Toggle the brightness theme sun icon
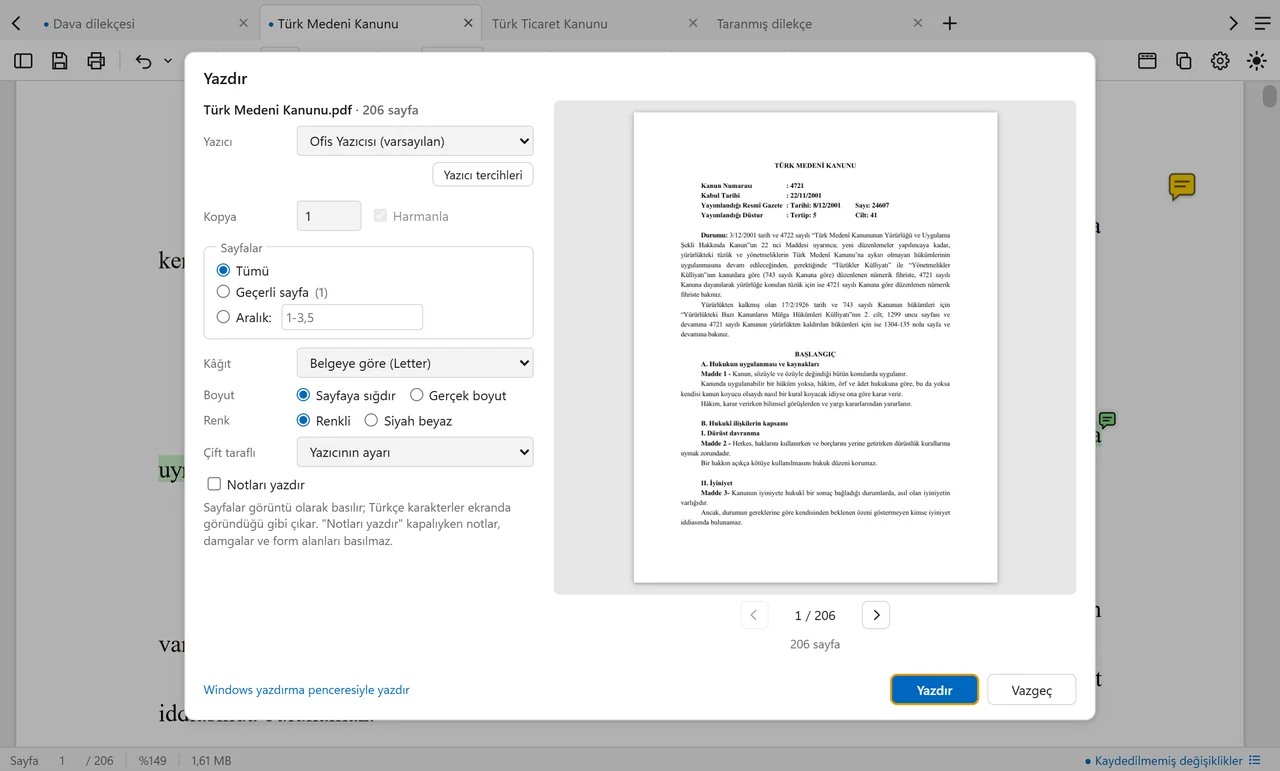Viewport: 1280px width, 771px height. pos(1257,61)
